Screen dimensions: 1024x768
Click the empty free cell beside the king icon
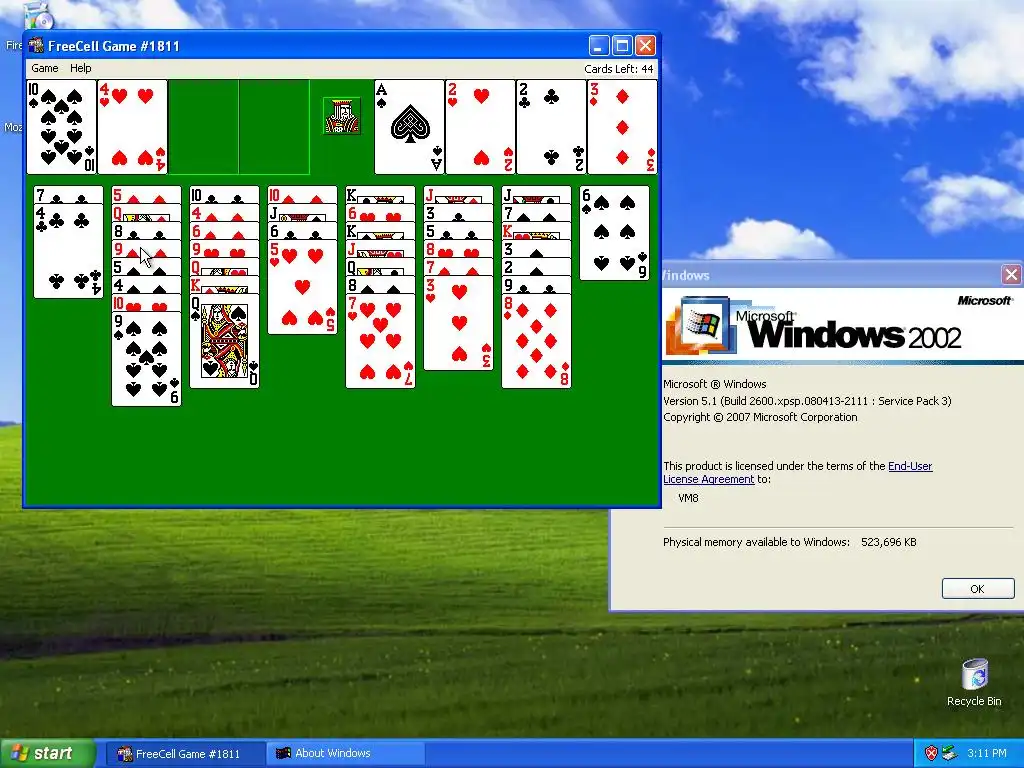tap(274, 127)
